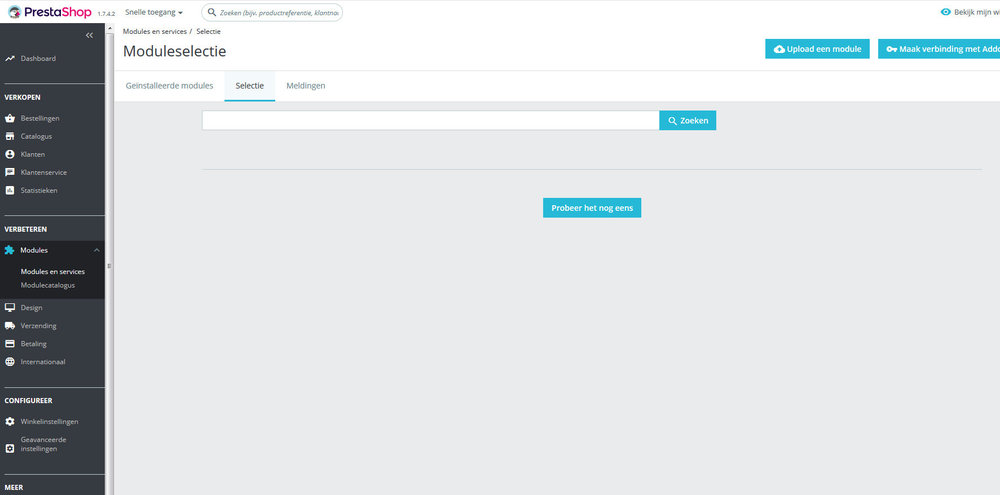Click the Klantenservice chat icon

coord(10,172)
